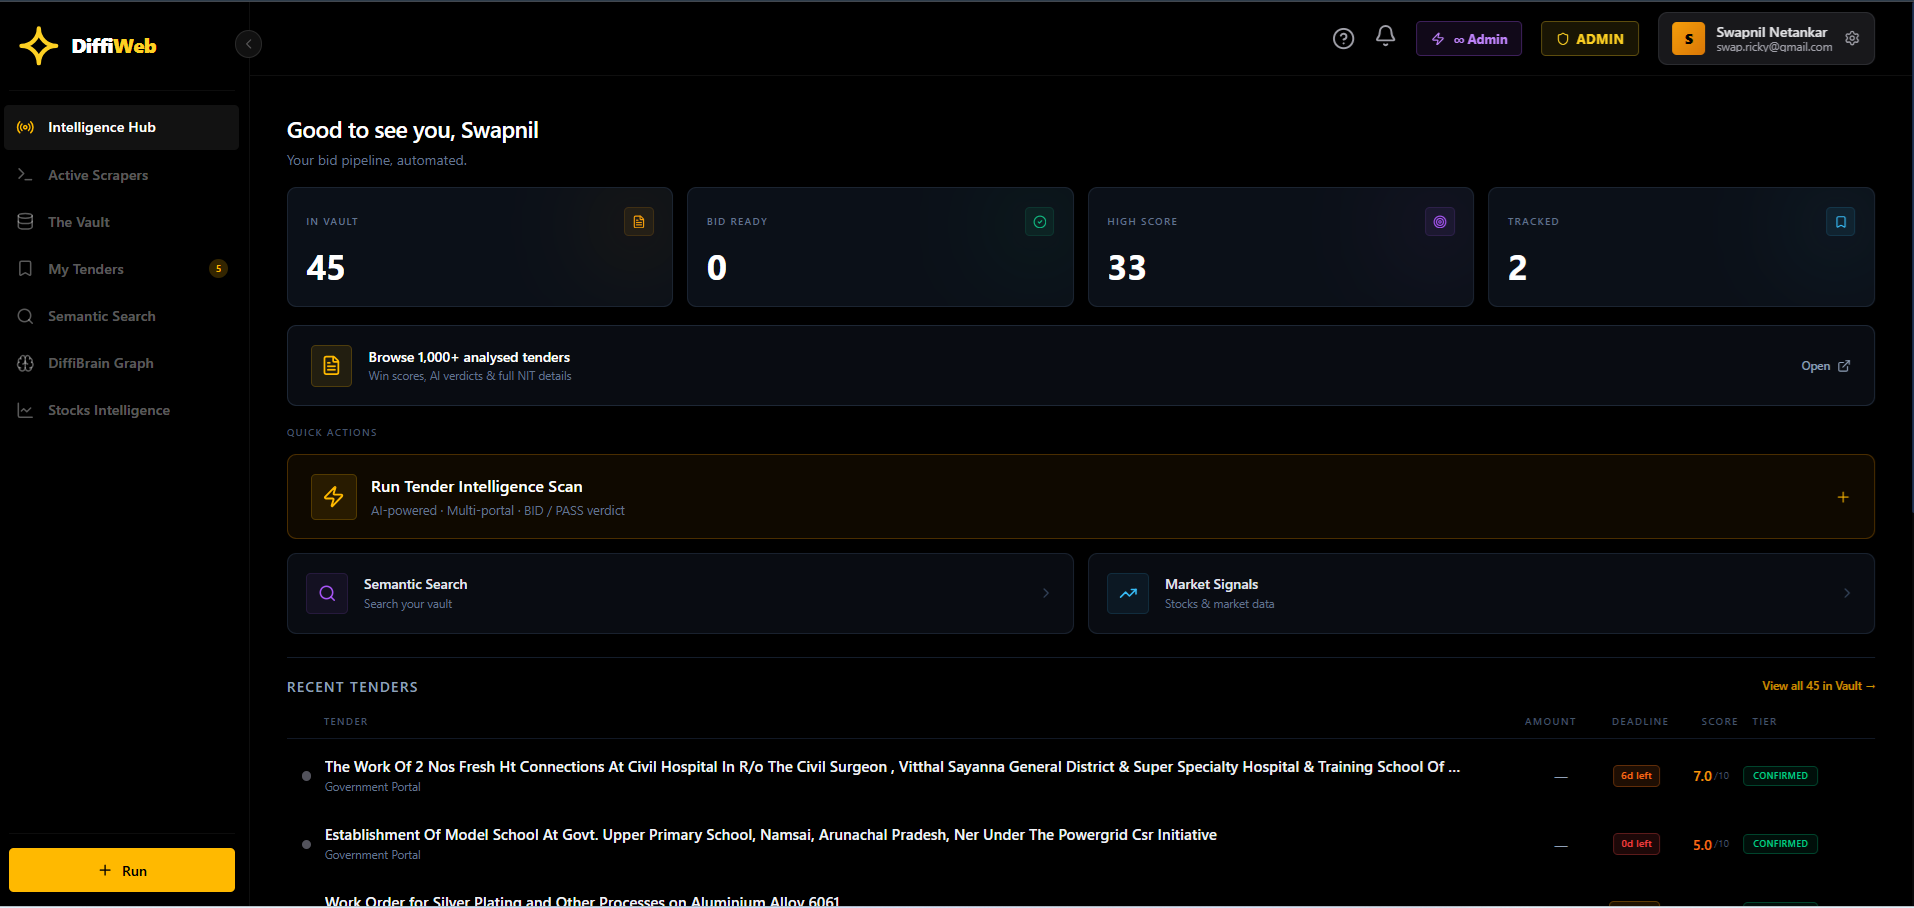Click the 6d left deadline badge
The width and height of the screenshot is (1914, 908).
(x=1636, y=776)
